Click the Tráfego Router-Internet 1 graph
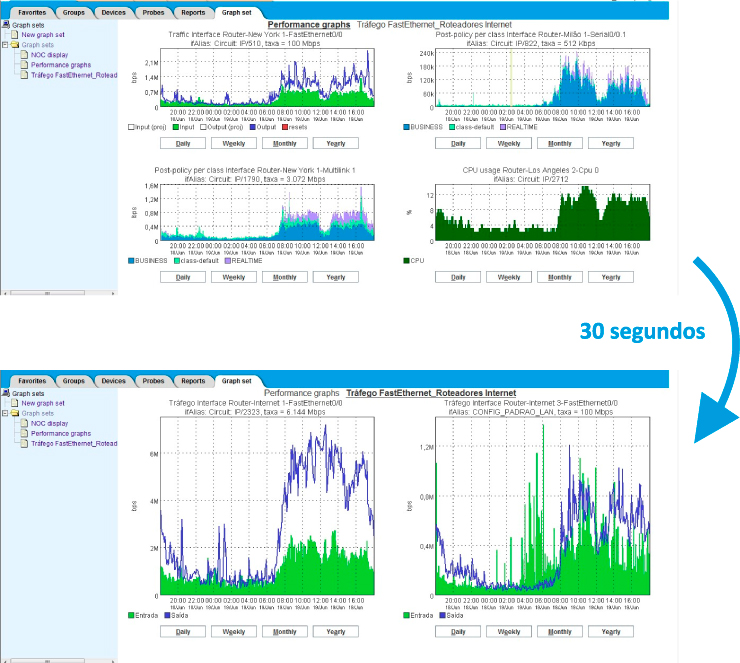 point(267,506)
